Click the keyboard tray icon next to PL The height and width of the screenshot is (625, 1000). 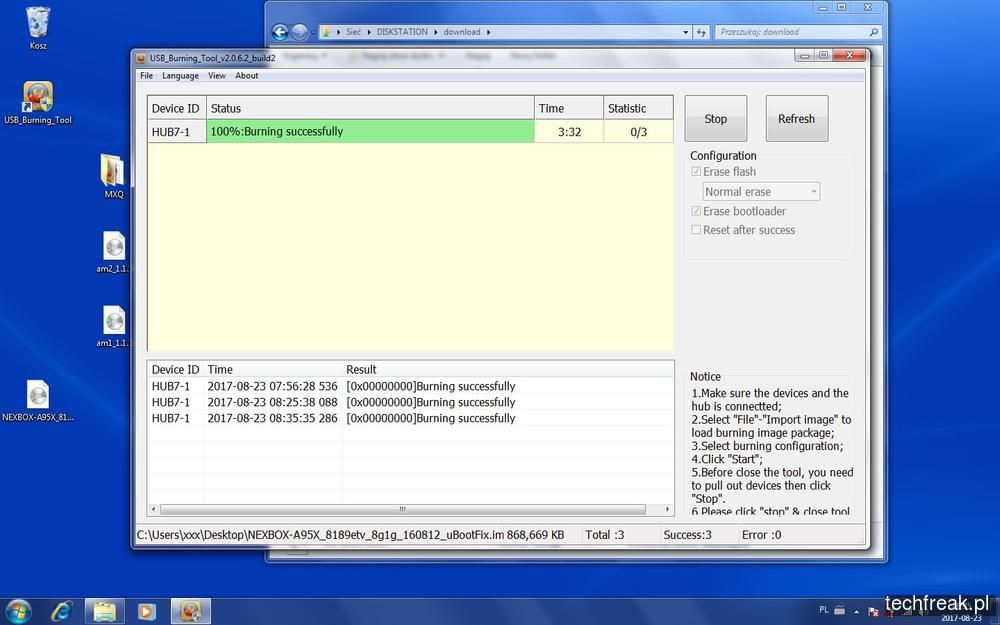coord(839,610)
